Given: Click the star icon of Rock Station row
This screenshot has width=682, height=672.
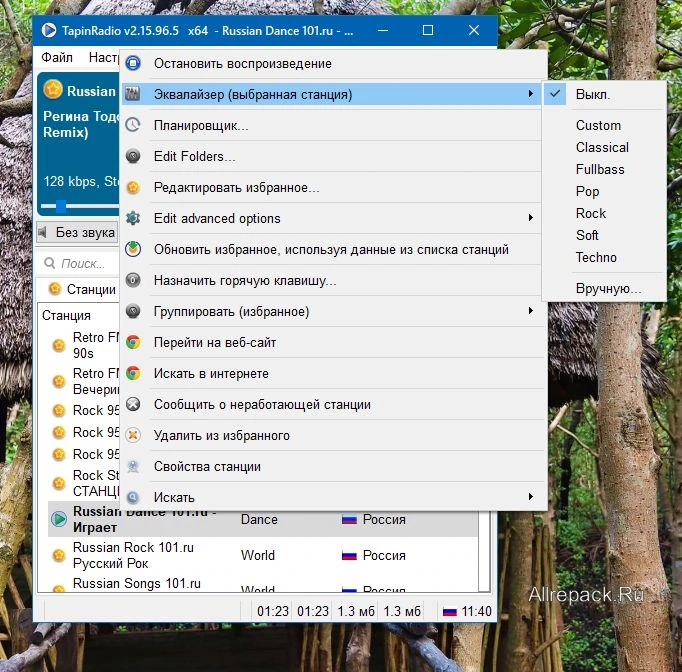Looking at the screenshot, I should pos(59,483).
